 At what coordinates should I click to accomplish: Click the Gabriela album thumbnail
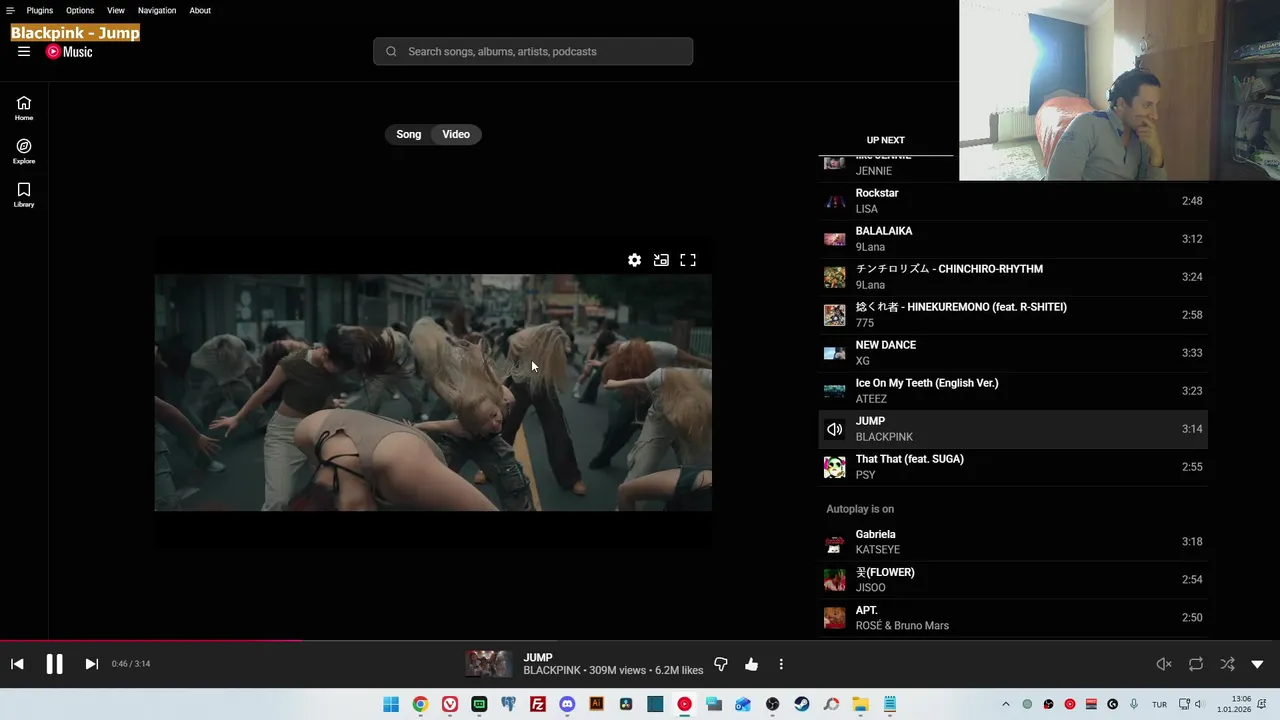[x=834, y=542]
